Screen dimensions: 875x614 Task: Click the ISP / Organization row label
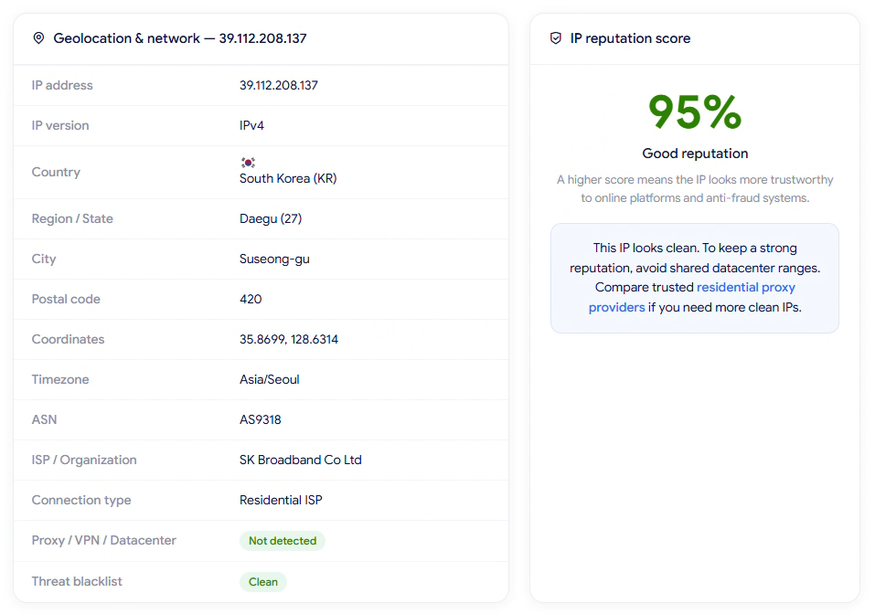(84, 460)
